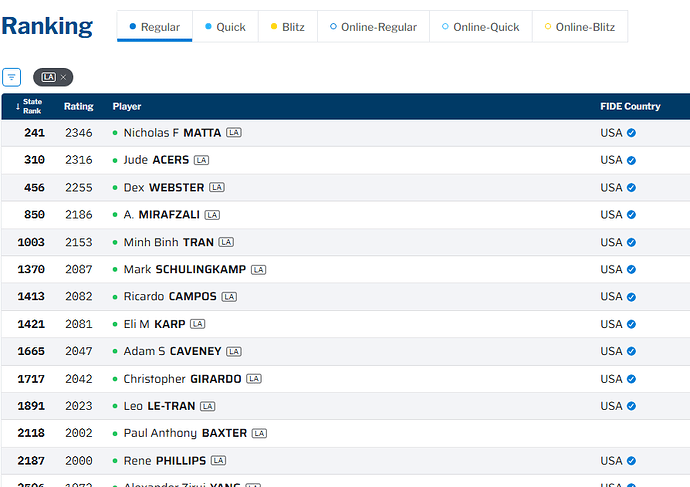Click verified checkmark in WEBSTER row
690x487 pixels.
click(631, 188)
